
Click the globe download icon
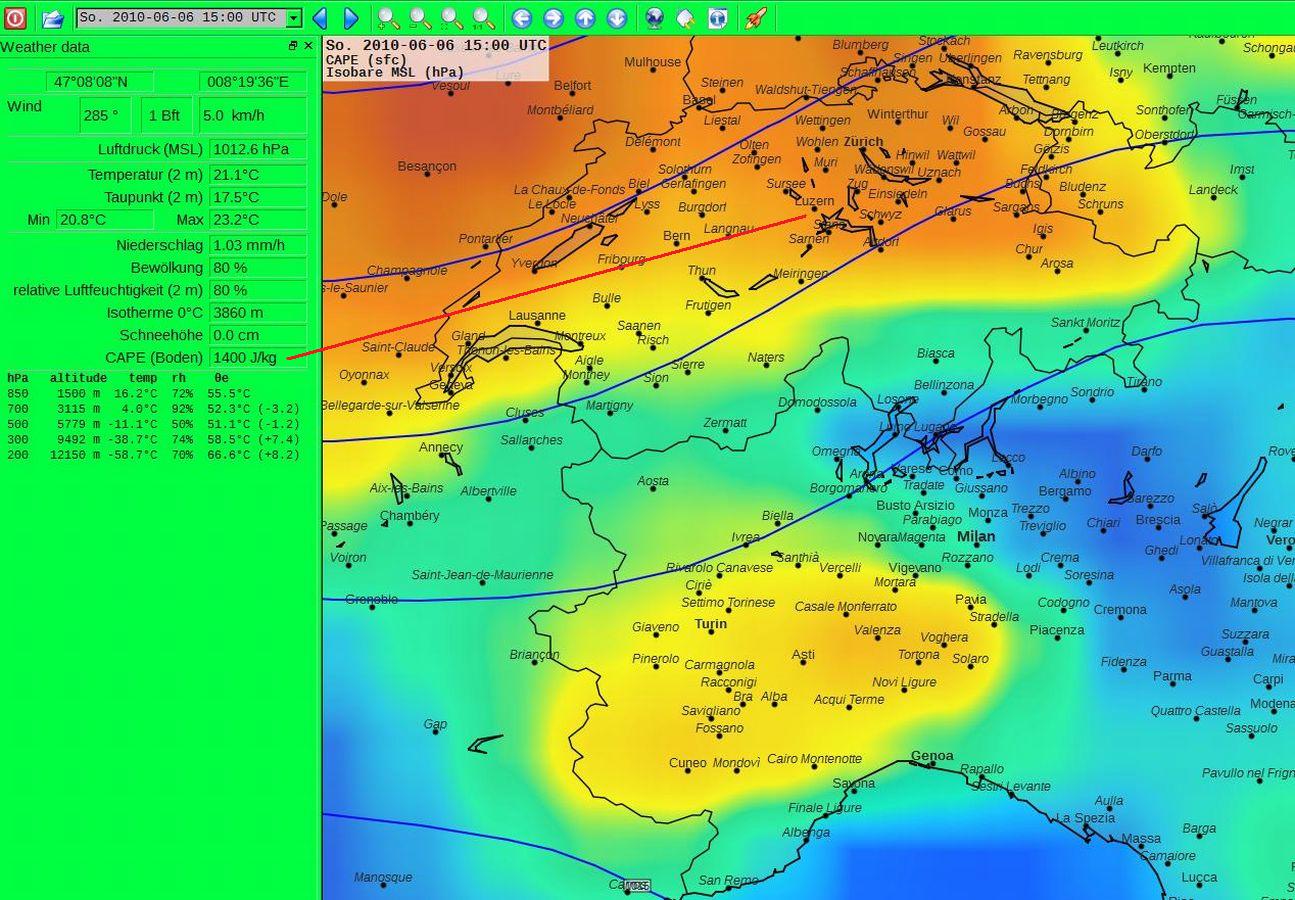click(x=654, y=18)
